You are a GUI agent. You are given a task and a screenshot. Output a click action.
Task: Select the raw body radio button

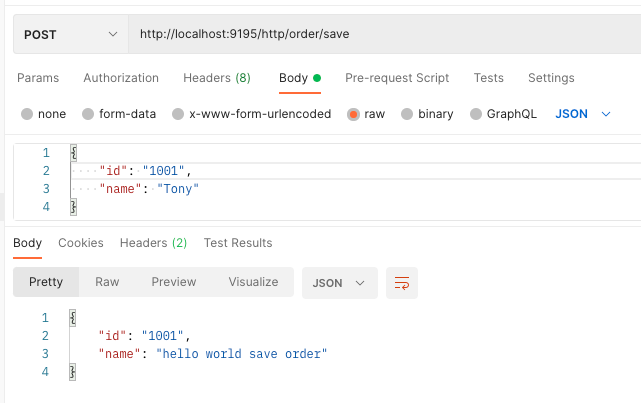coord(354,114)
